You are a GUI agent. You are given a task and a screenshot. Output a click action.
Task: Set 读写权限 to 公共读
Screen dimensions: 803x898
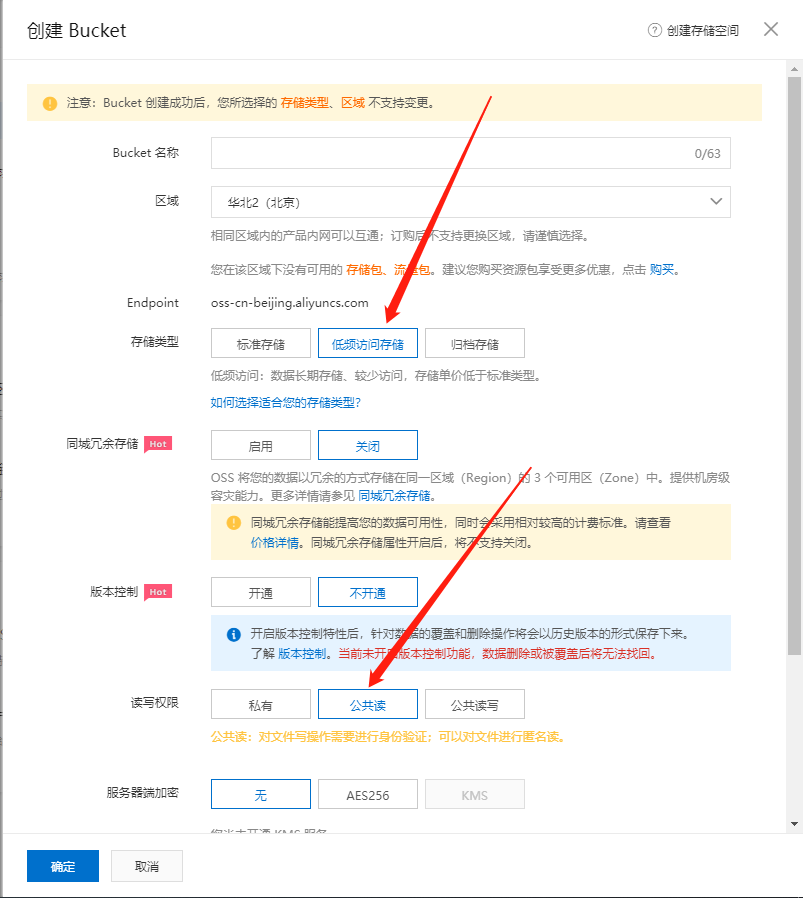pyautogui.click(x=368, y=704)
